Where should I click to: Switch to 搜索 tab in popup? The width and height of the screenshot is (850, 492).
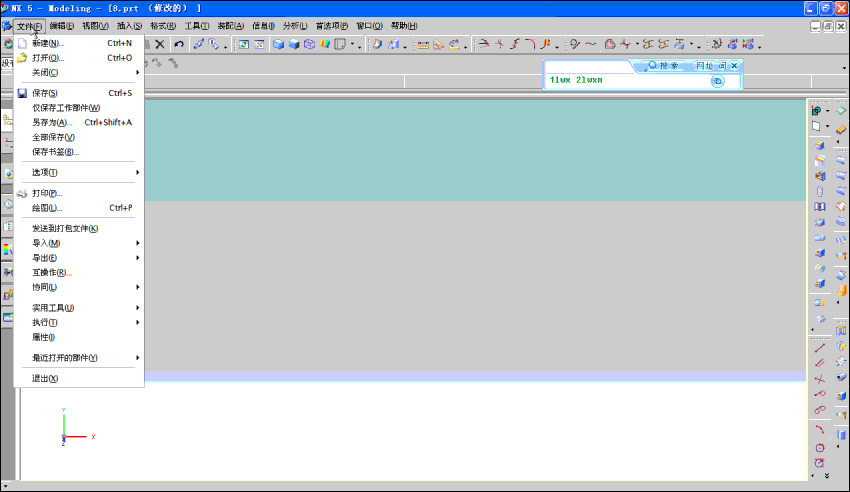[664, 66]
